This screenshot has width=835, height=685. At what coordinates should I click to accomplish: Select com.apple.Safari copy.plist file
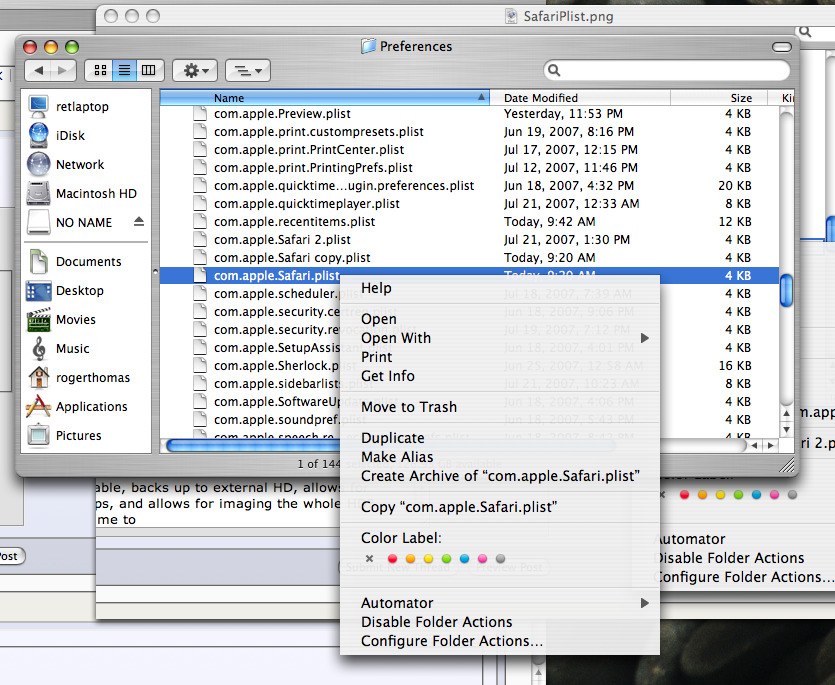click(292, 258)
